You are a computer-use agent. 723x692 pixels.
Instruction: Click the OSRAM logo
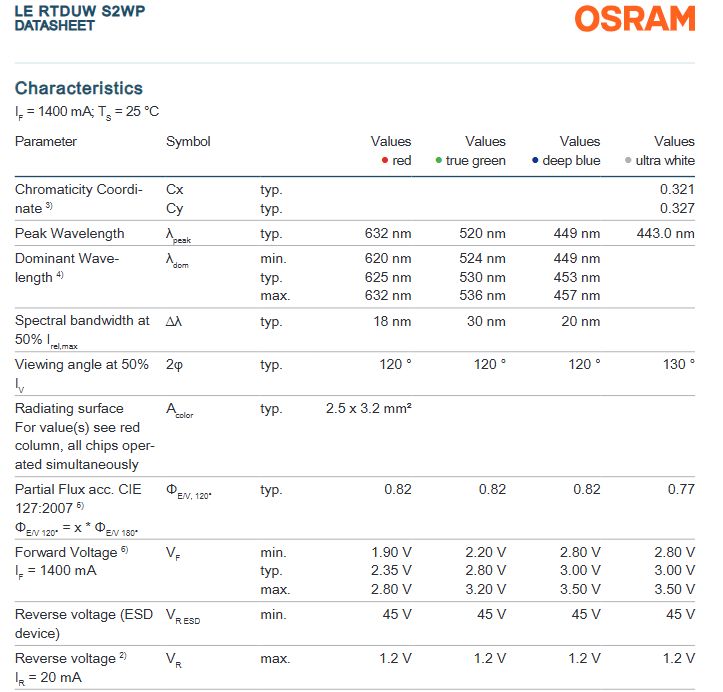click(635, 19)
